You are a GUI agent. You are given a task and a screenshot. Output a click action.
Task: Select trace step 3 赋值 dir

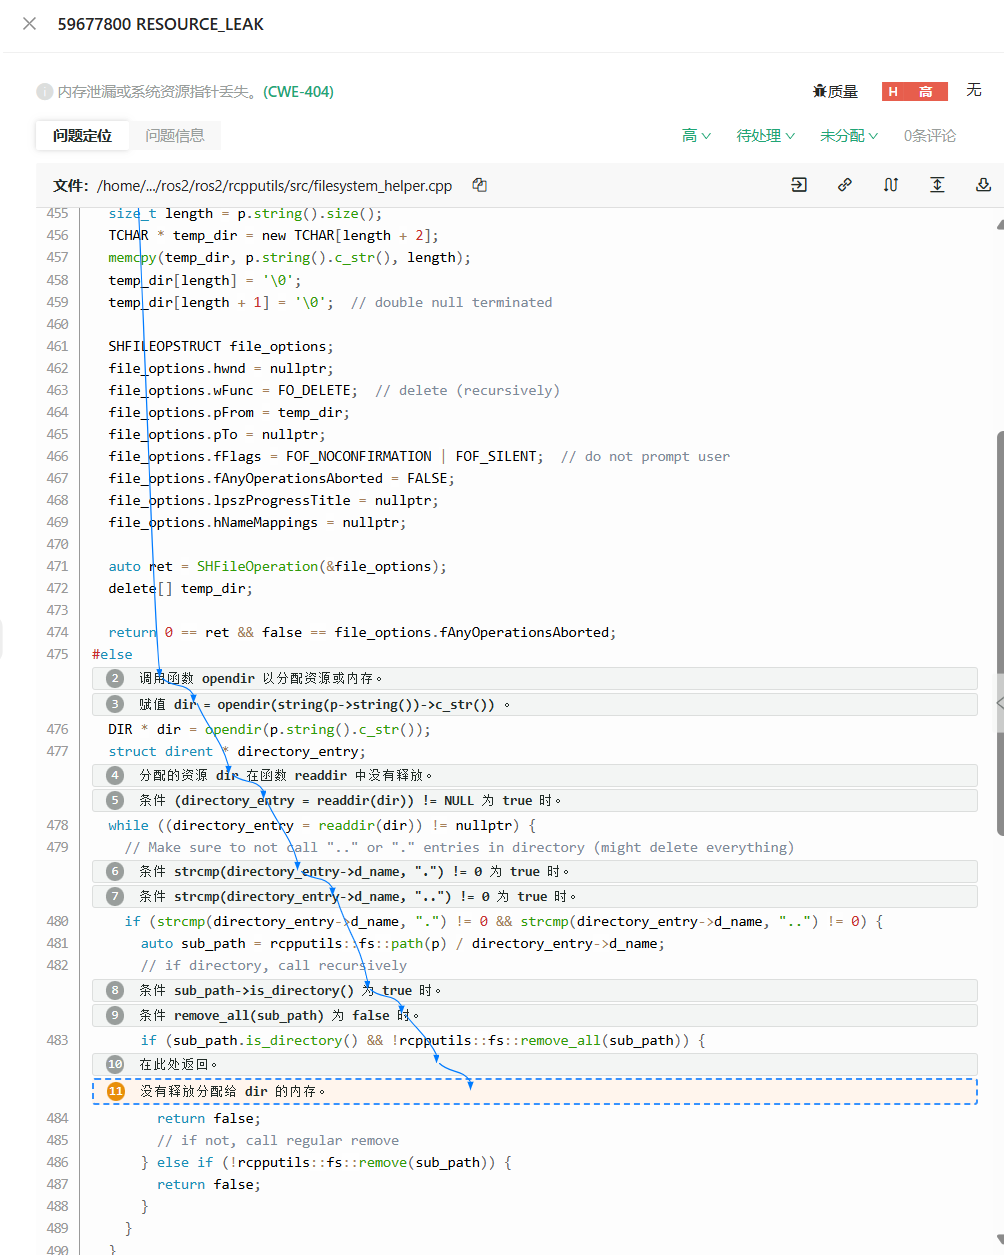pos(535,704)
